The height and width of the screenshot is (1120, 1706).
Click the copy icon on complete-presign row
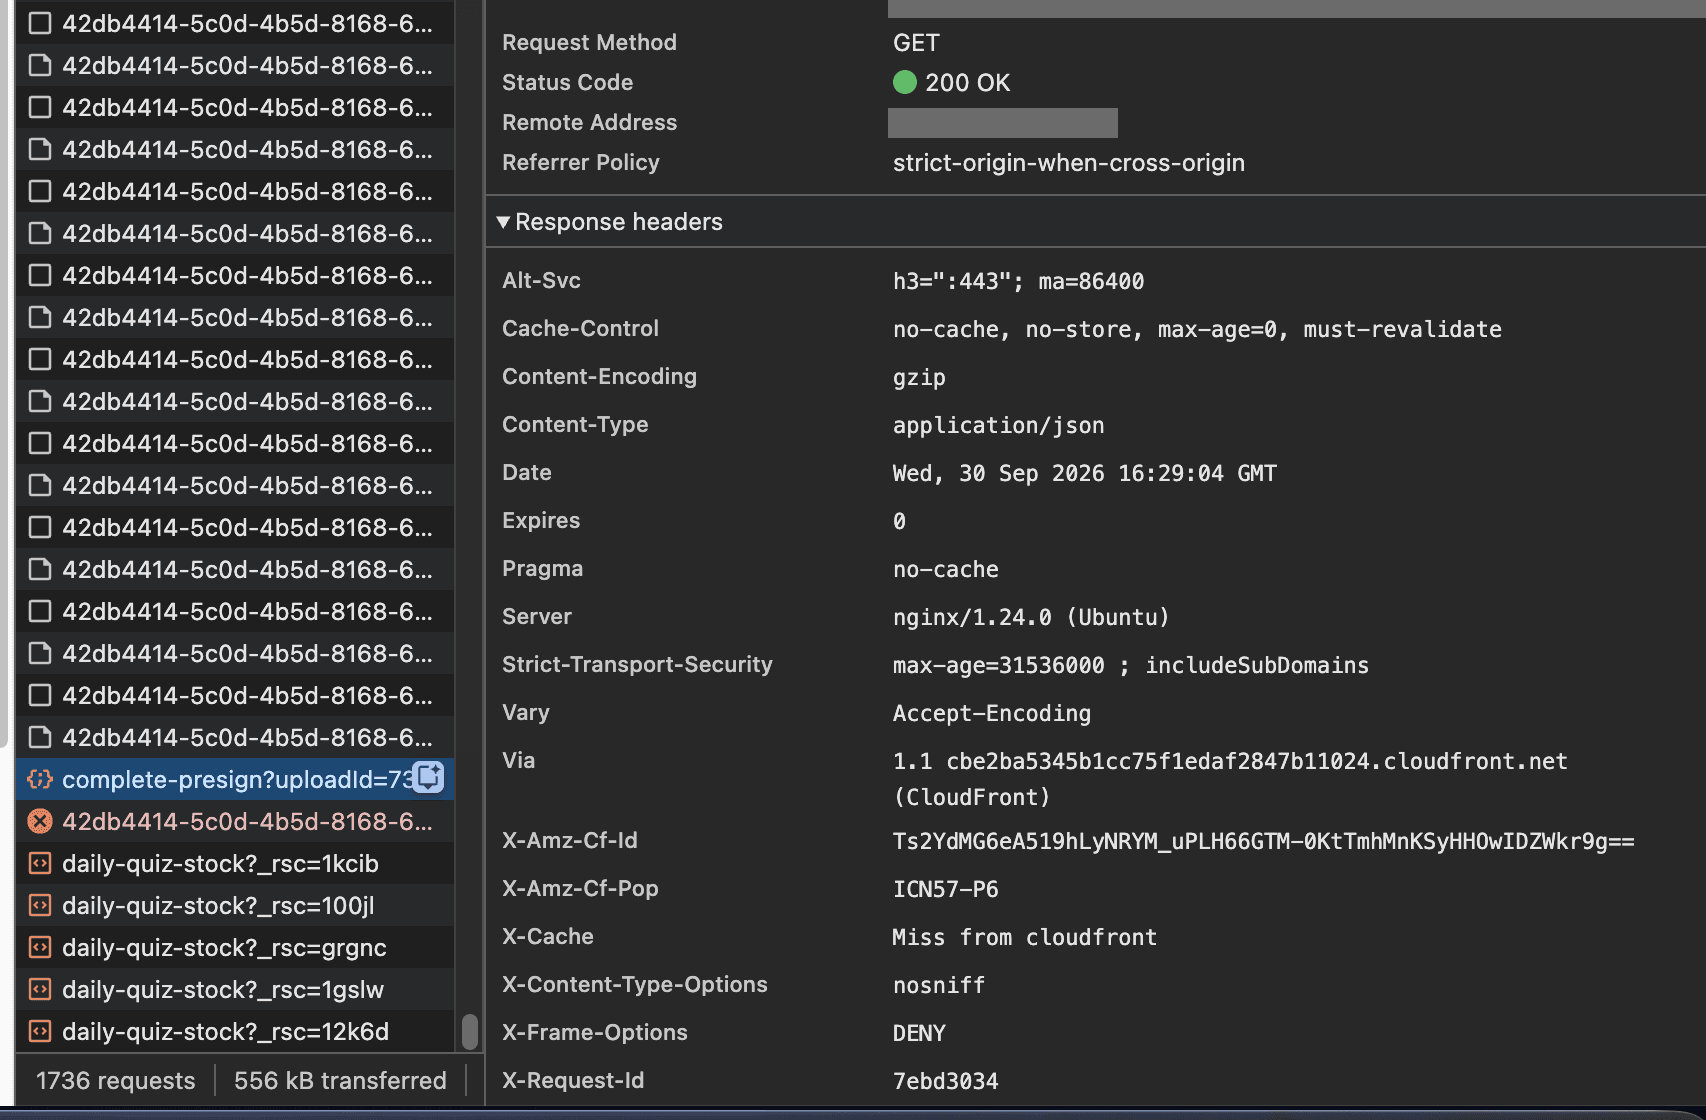429,777
